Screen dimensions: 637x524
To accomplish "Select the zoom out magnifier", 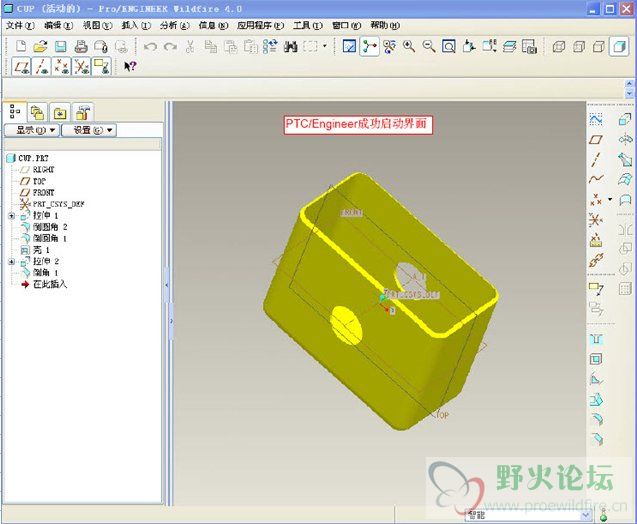I will [429, 46].
